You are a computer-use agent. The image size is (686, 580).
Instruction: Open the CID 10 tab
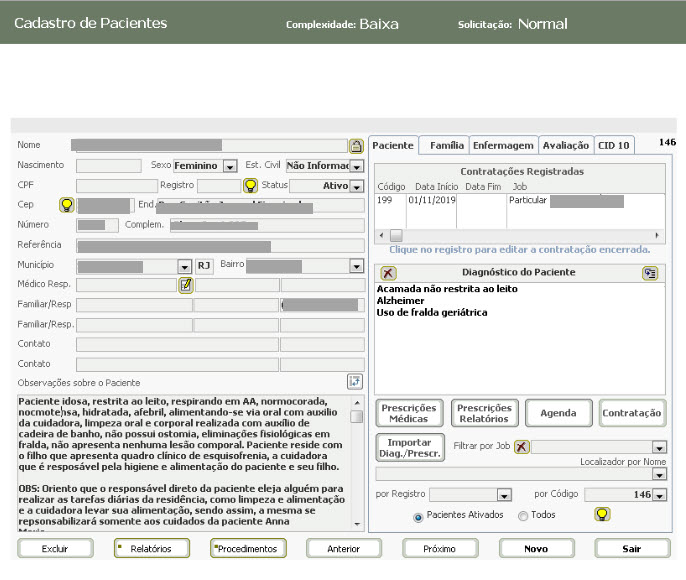click(x=614, y=146)
